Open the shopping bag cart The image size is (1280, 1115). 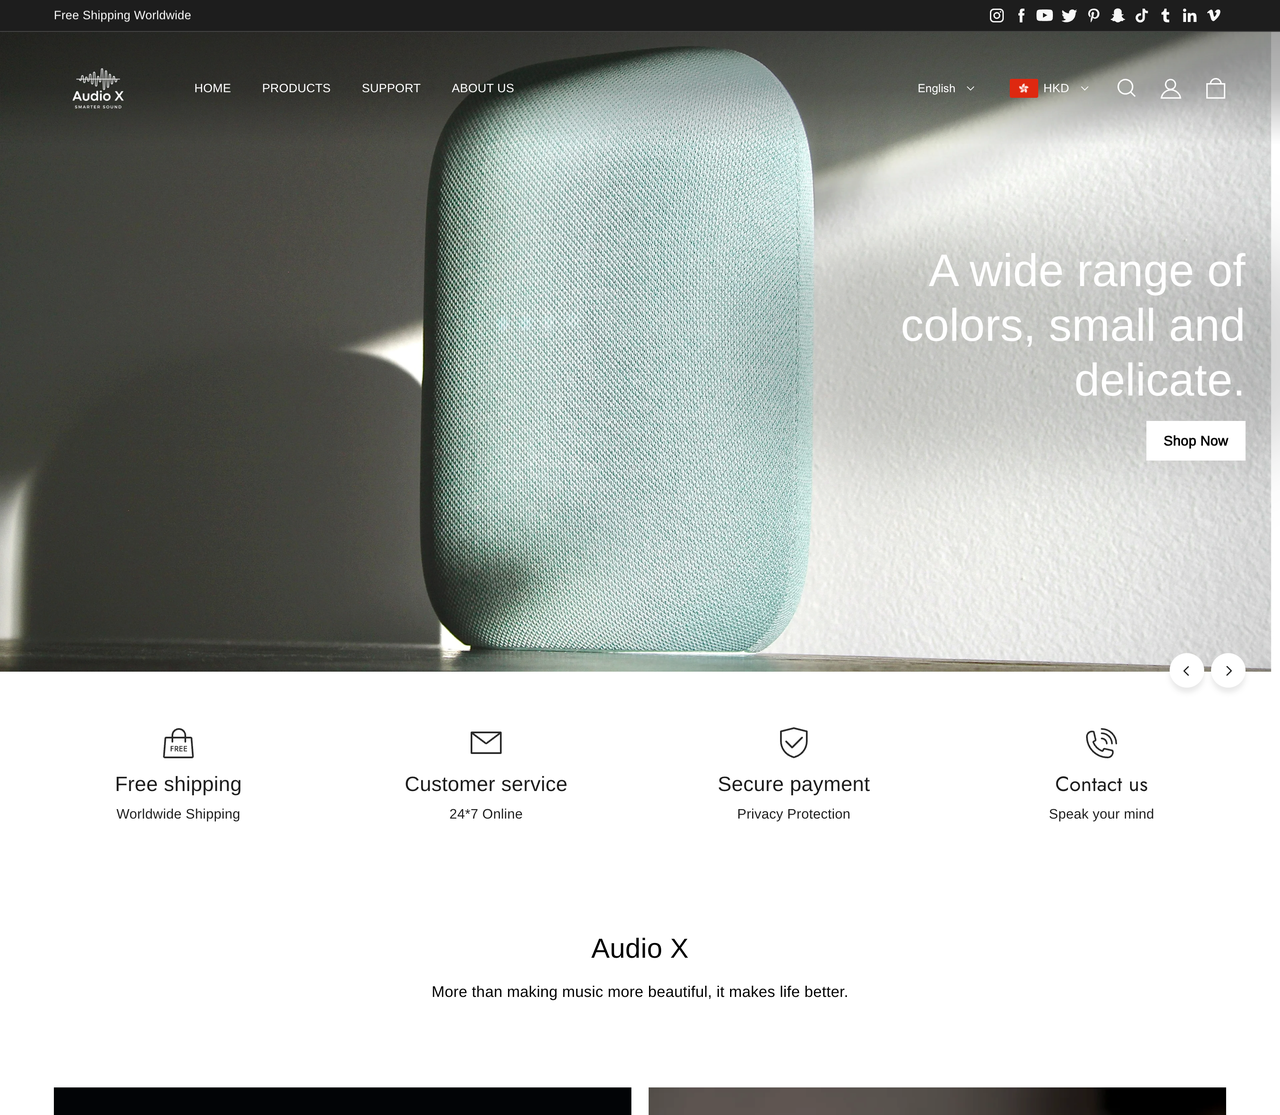pyautogui.click(x=1215, y=88)
